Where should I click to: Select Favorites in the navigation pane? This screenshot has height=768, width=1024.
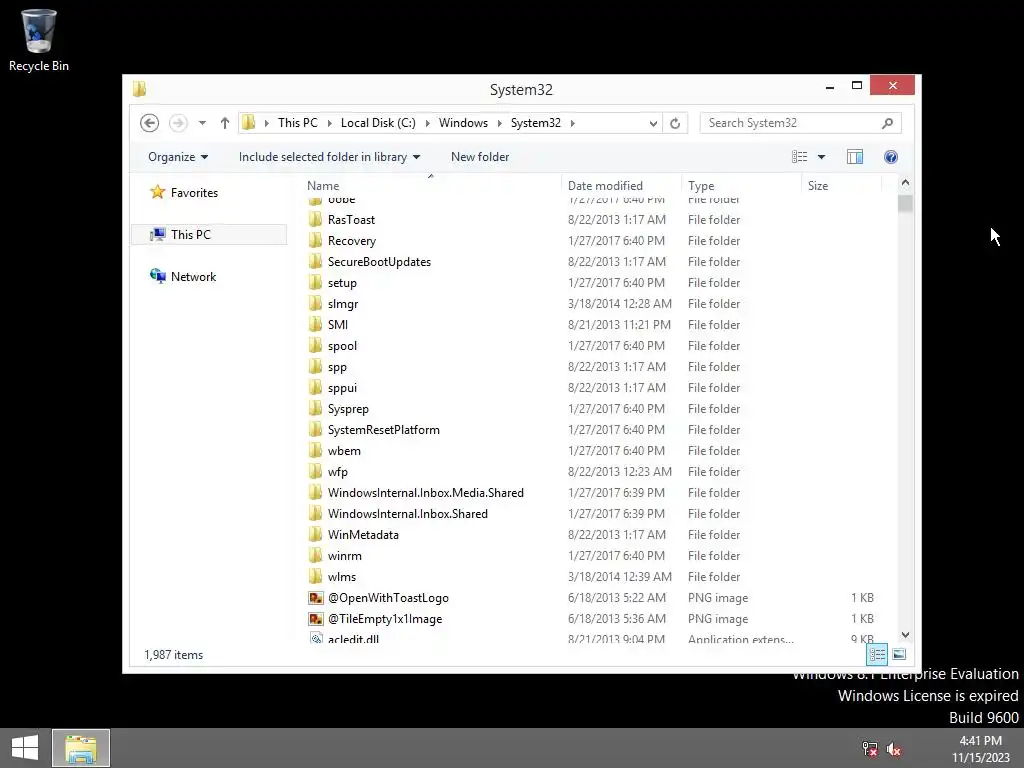[194, 193]
